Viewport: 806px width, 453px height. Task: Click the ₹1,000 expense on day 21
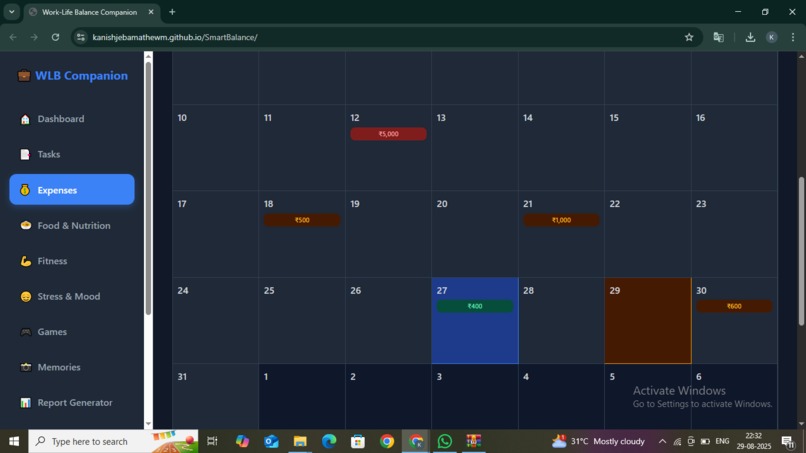coord(561,220)
